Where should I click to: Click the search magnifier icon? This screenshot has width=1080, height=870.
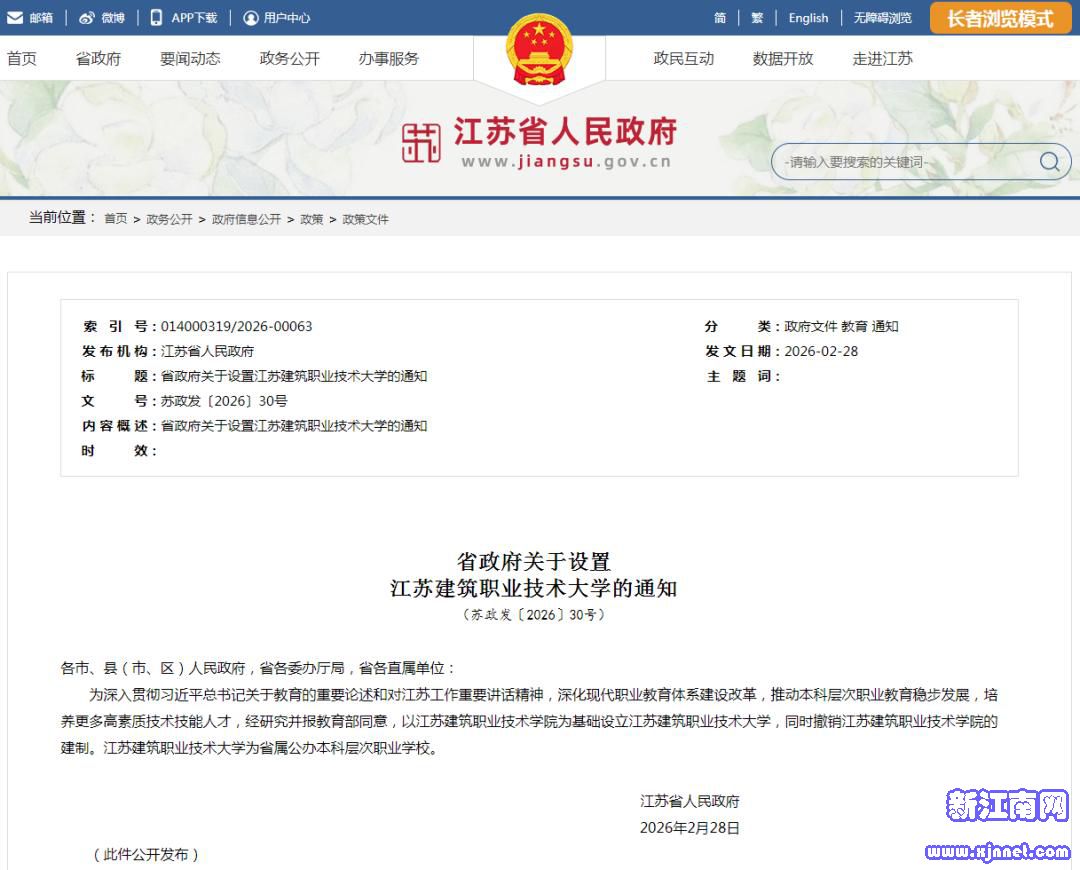[x=1049, y=162]
